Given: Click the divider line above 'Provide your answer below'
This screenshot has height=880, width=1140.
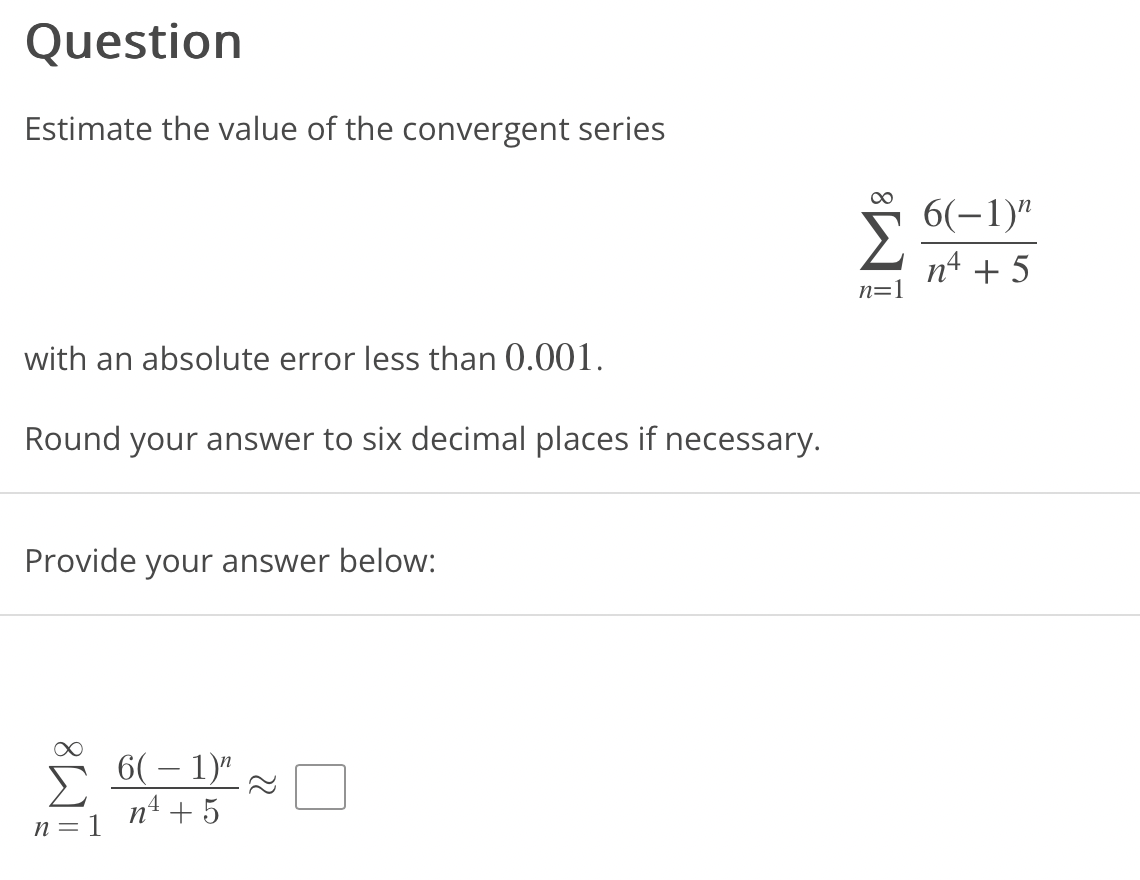Looking at the screenshot, I should (x=570, y=493).
